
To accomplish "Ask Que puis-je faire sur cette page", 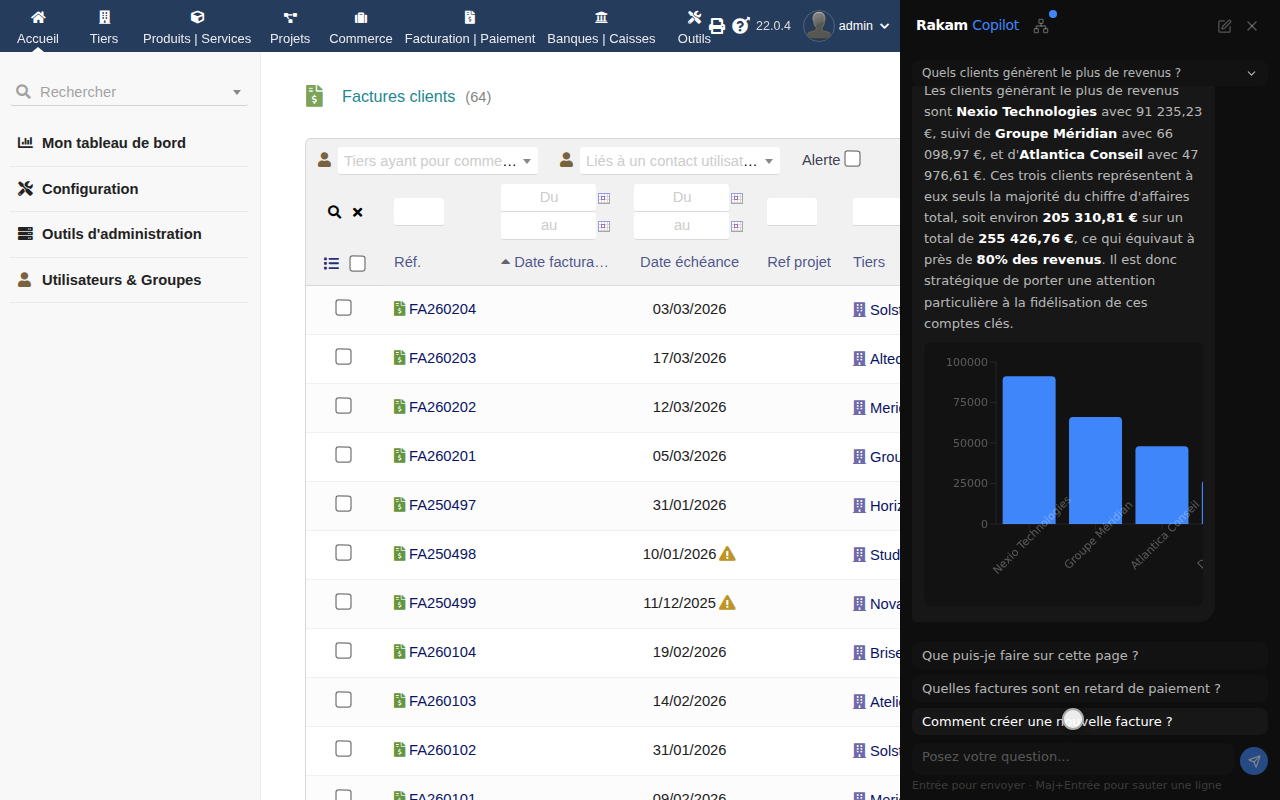I will (x=1090, y=656).
